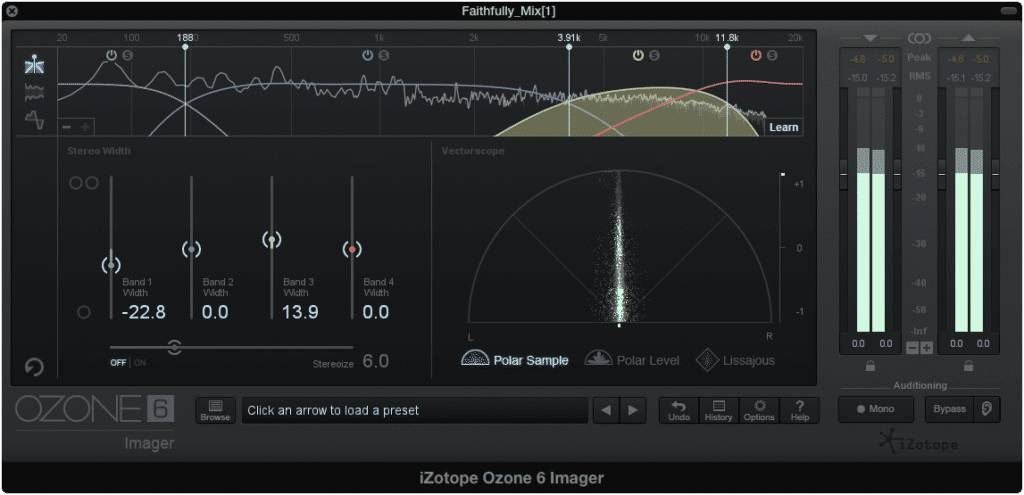Click meter plus button

pyautogui.click(x=926, y=348)
